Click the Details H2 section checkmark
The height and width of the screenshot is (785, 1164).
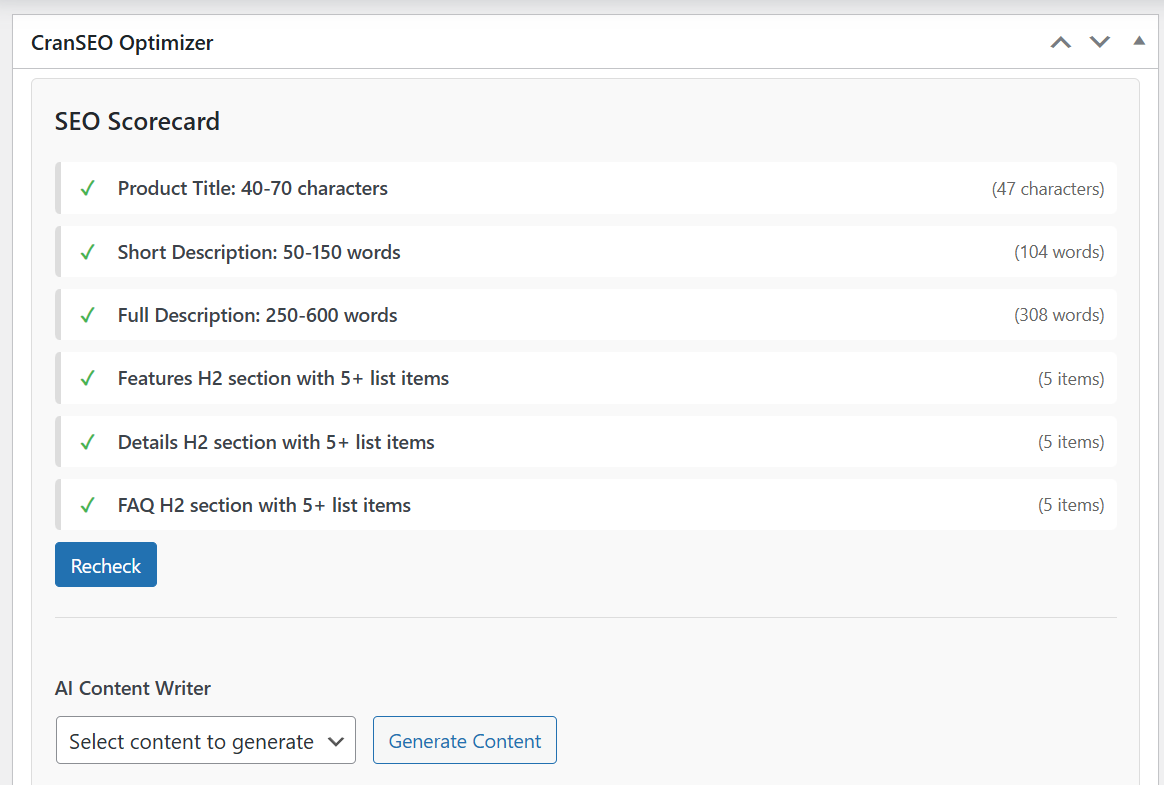(x=88, y=442)
